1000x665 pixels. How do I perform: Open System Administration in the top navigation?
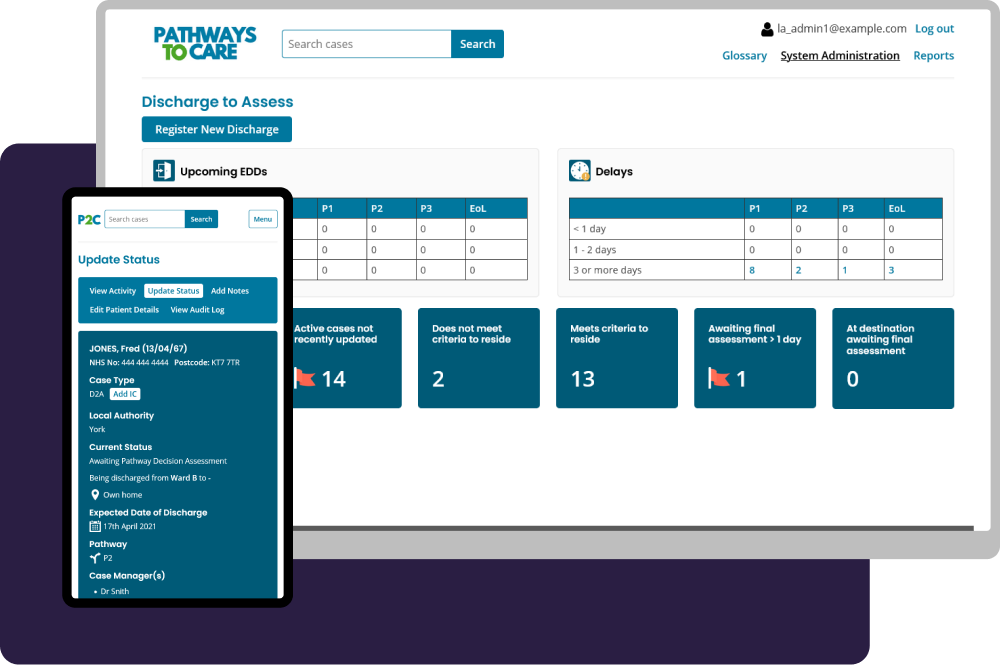840,56
